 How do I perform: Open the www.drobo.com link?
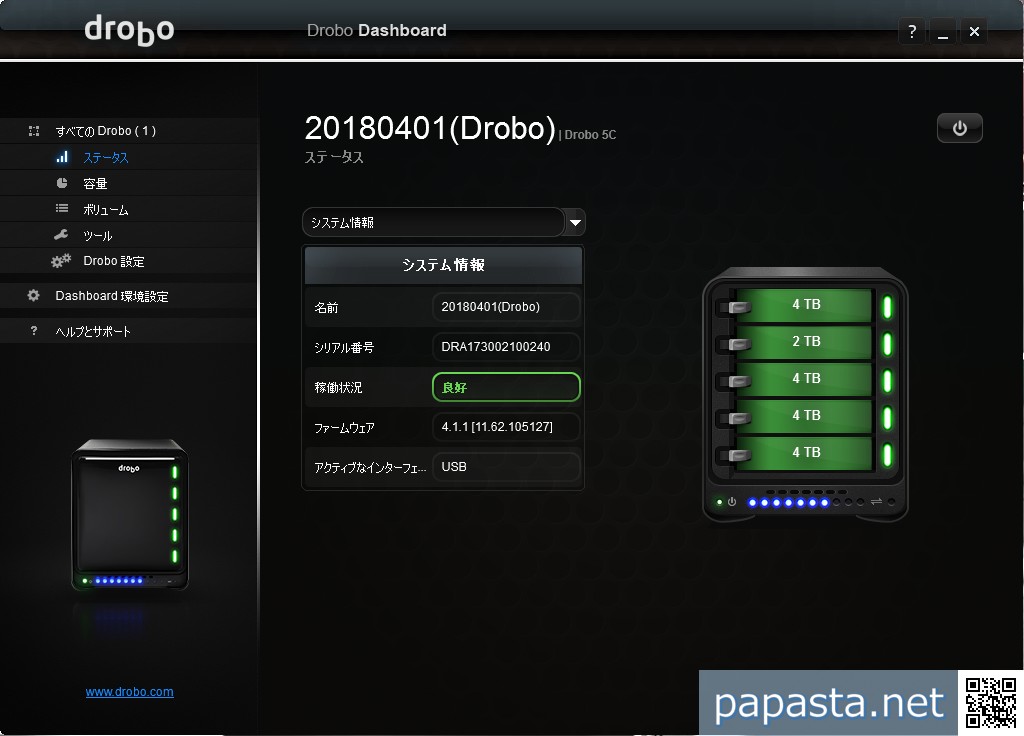[x=129, y=692]
